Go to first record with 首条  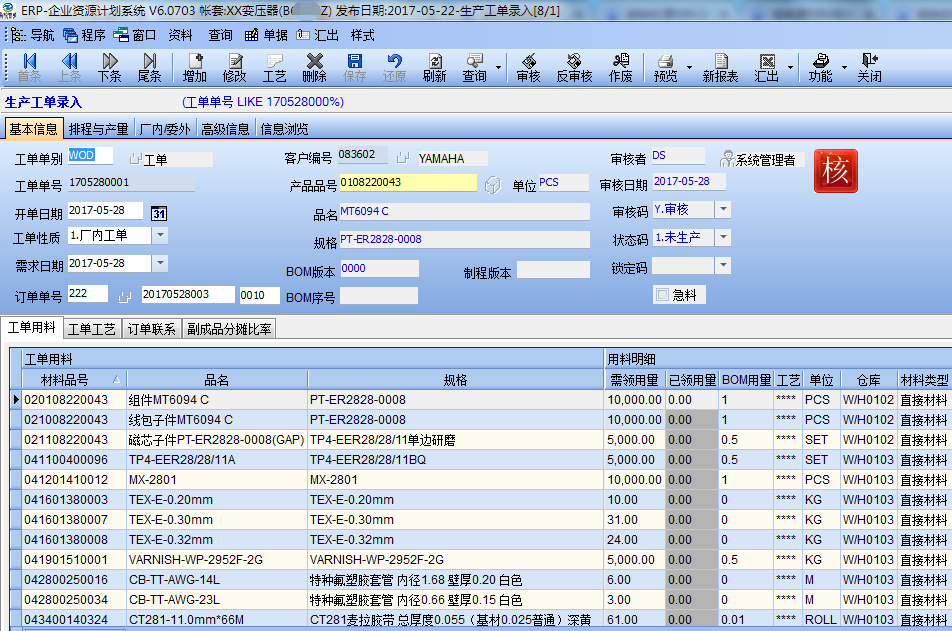[29, 67]
